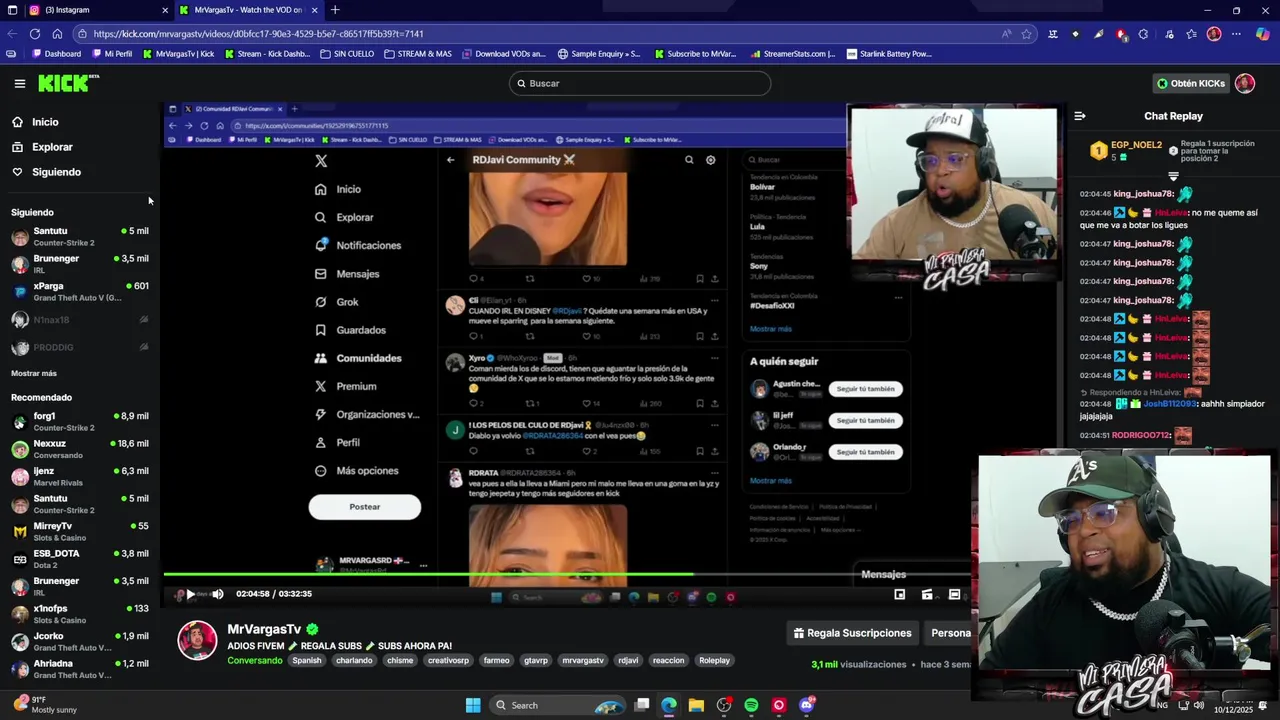
Task: Click Regala Suscripciones button
Action: coord(853,633)
